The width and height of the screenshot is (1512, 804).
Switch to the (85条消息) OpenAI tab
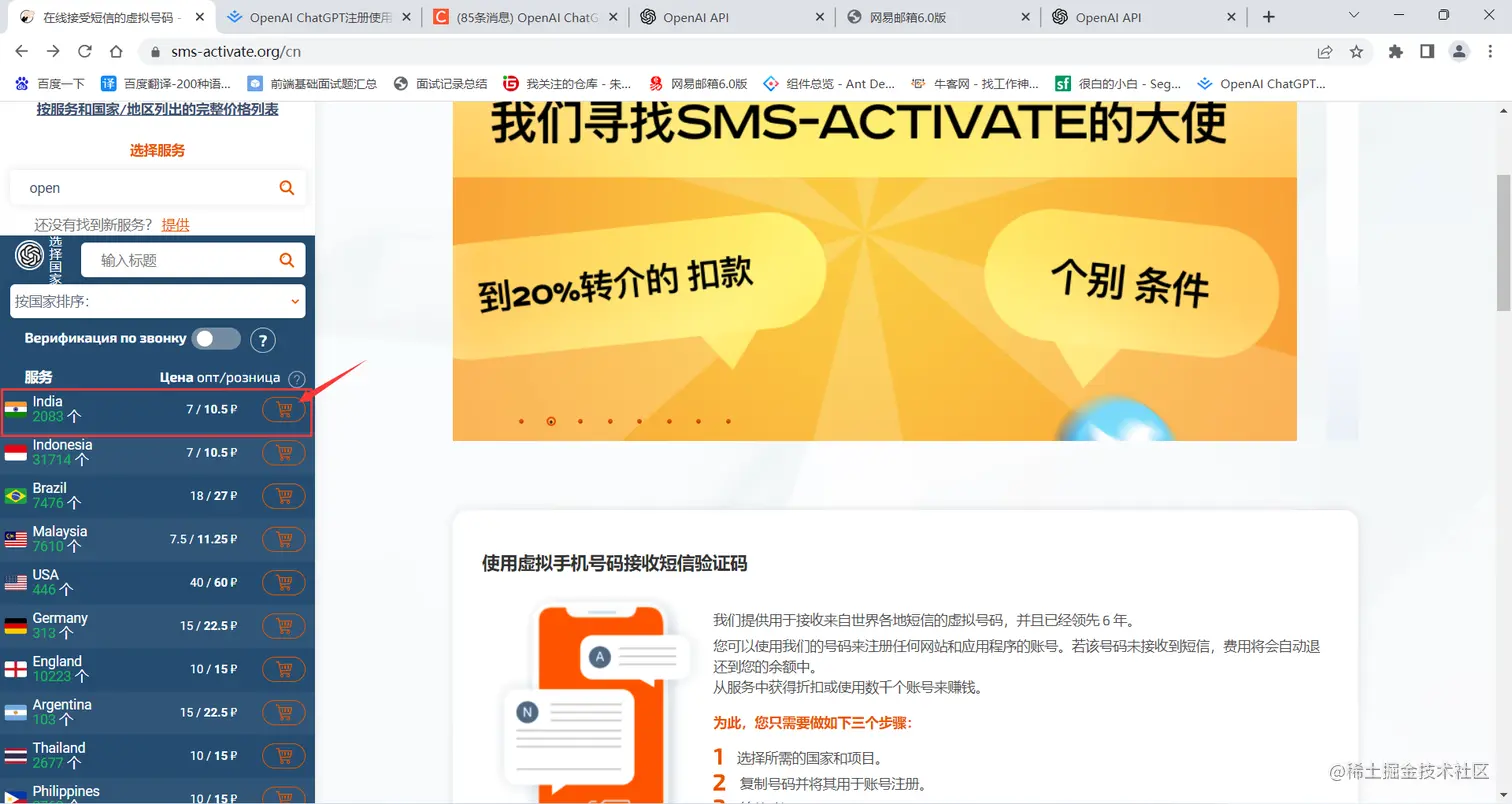[x=524, y=17]
